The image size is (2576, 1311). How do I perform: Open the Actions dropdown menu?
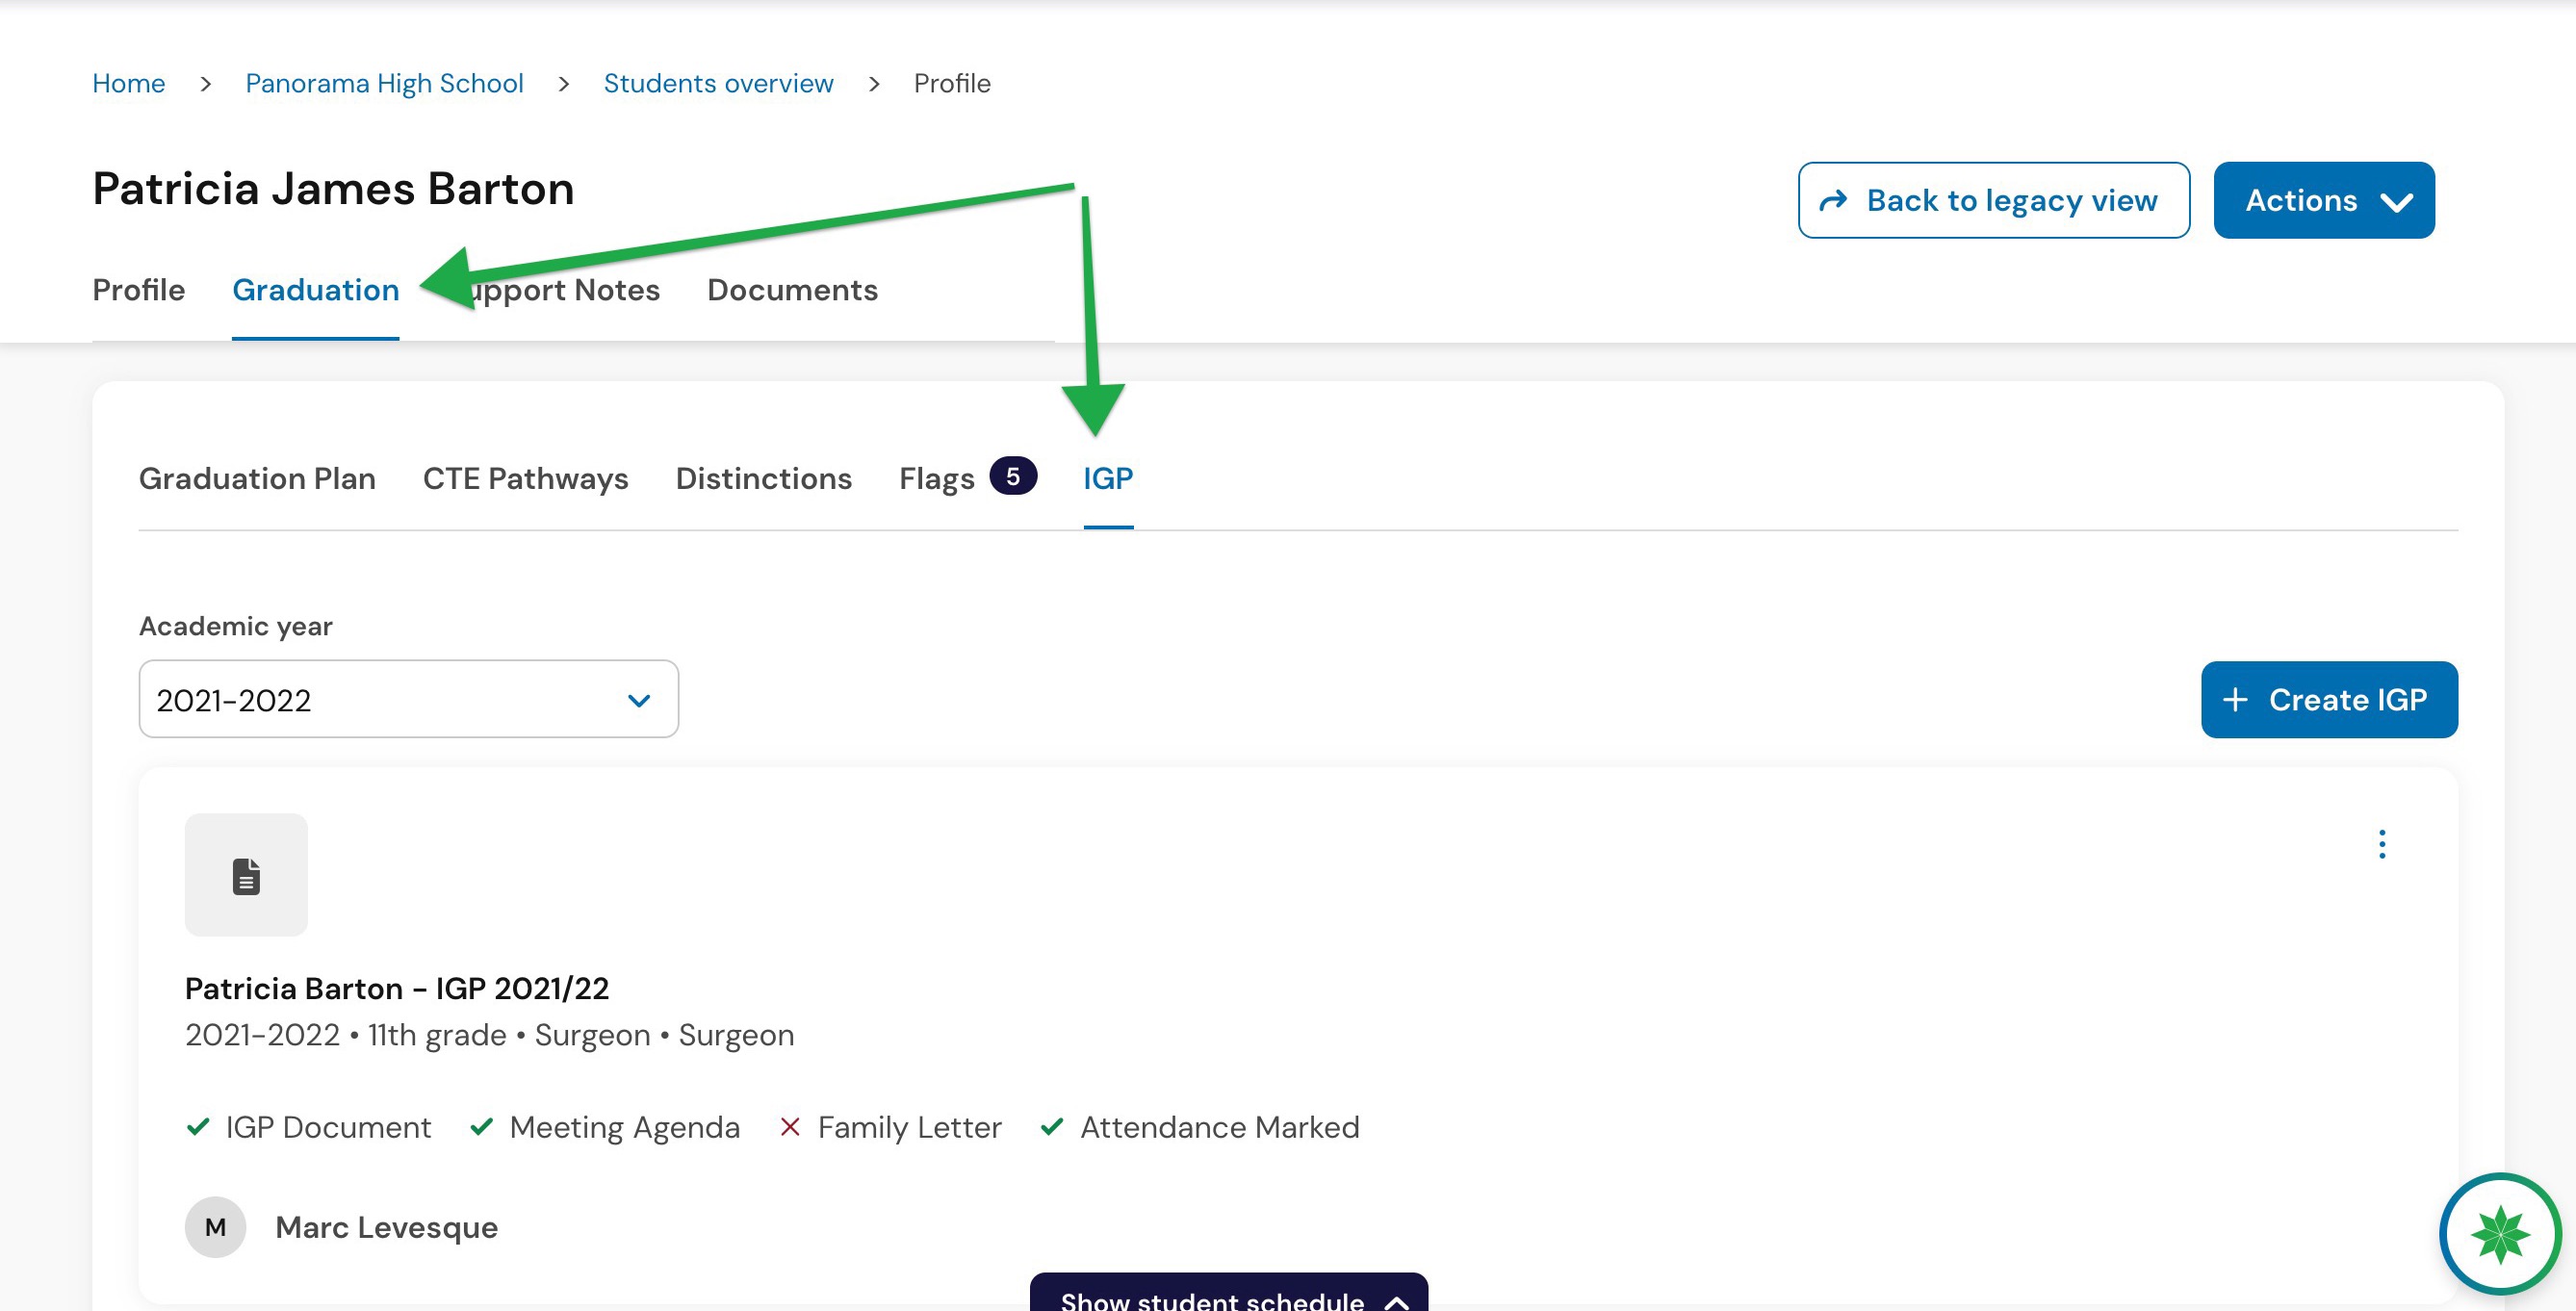tap(2323, 200)
